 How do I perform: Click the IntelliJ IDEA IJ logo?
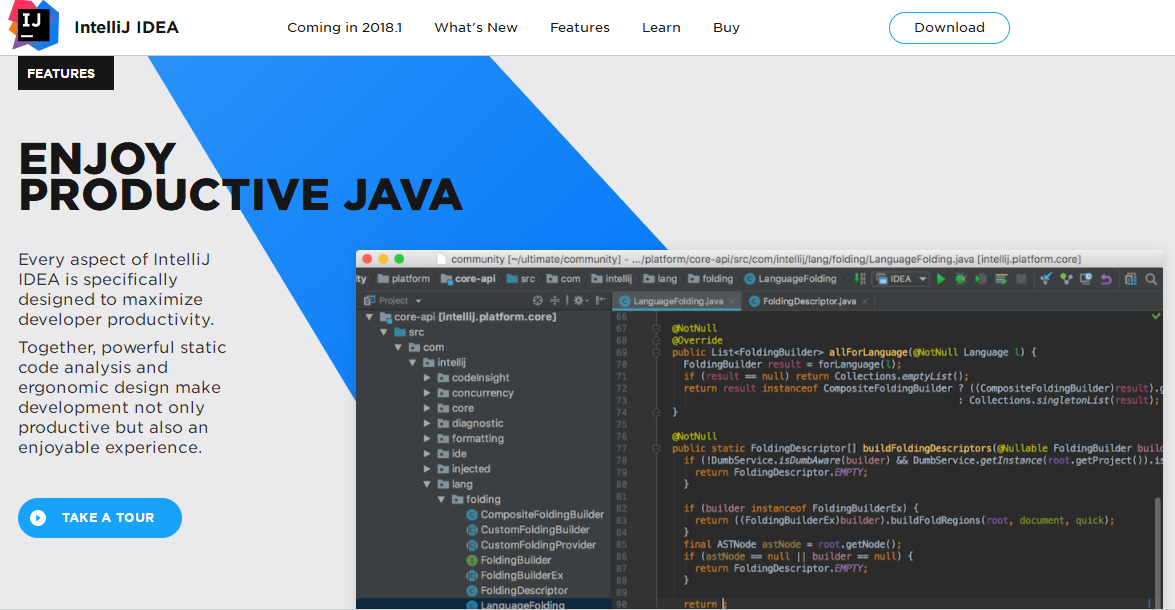point(33,25)
